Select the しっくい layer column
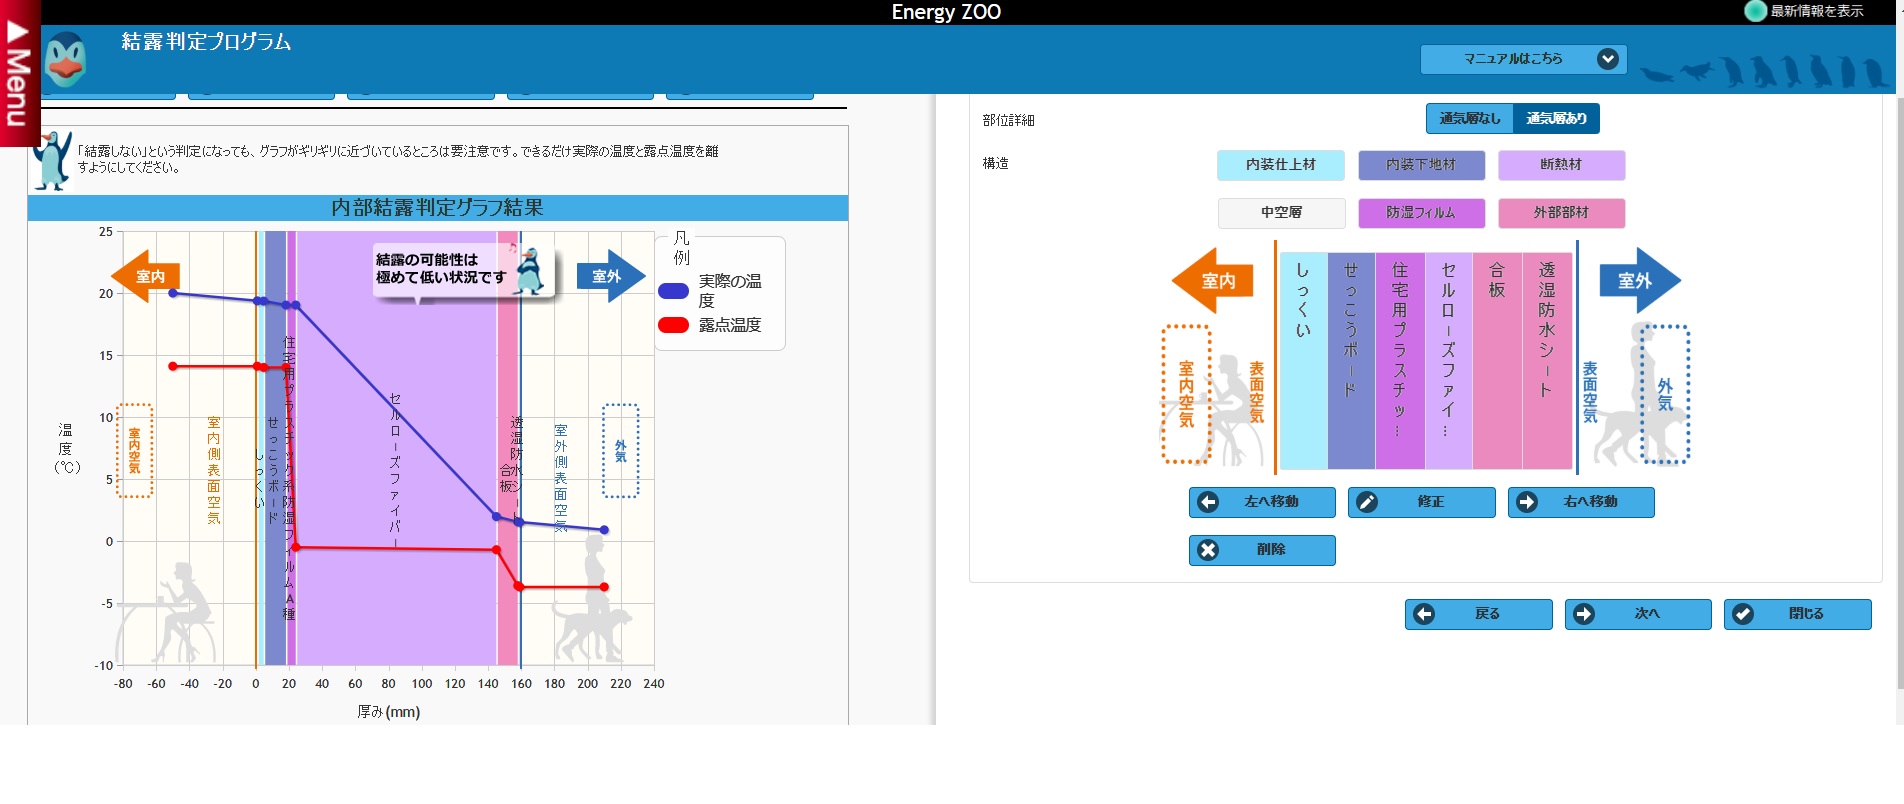The height and width of the screenshot is (804, 1904). tap(1303, 361)
